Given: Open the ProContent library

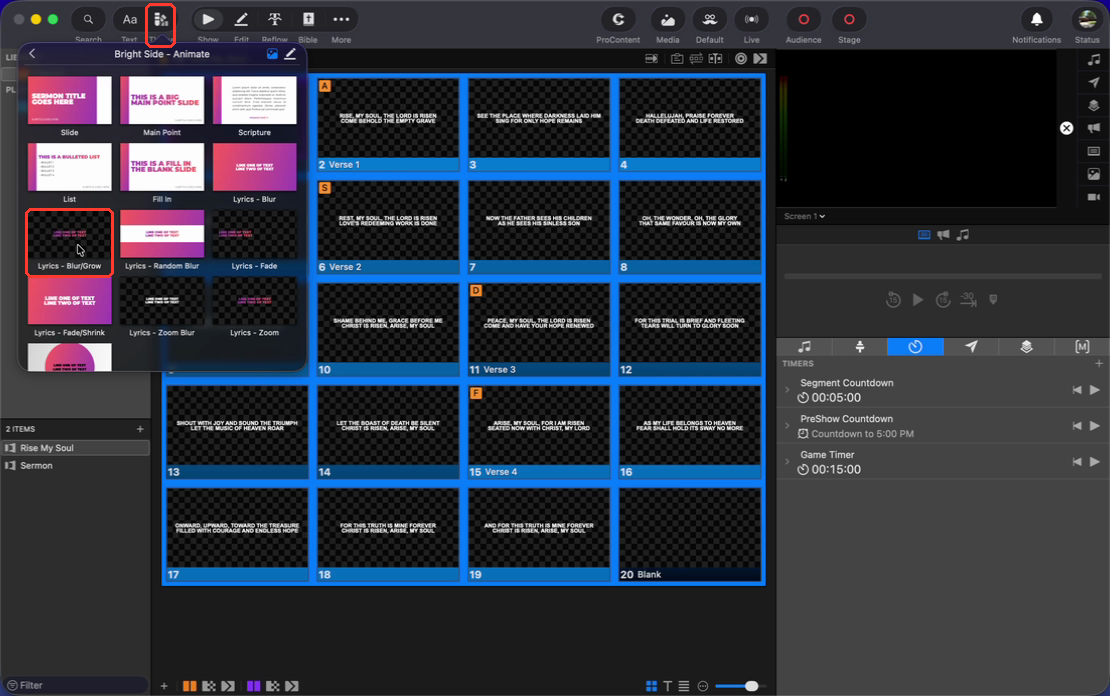Looking at the screenshot, I should point(618,20).
